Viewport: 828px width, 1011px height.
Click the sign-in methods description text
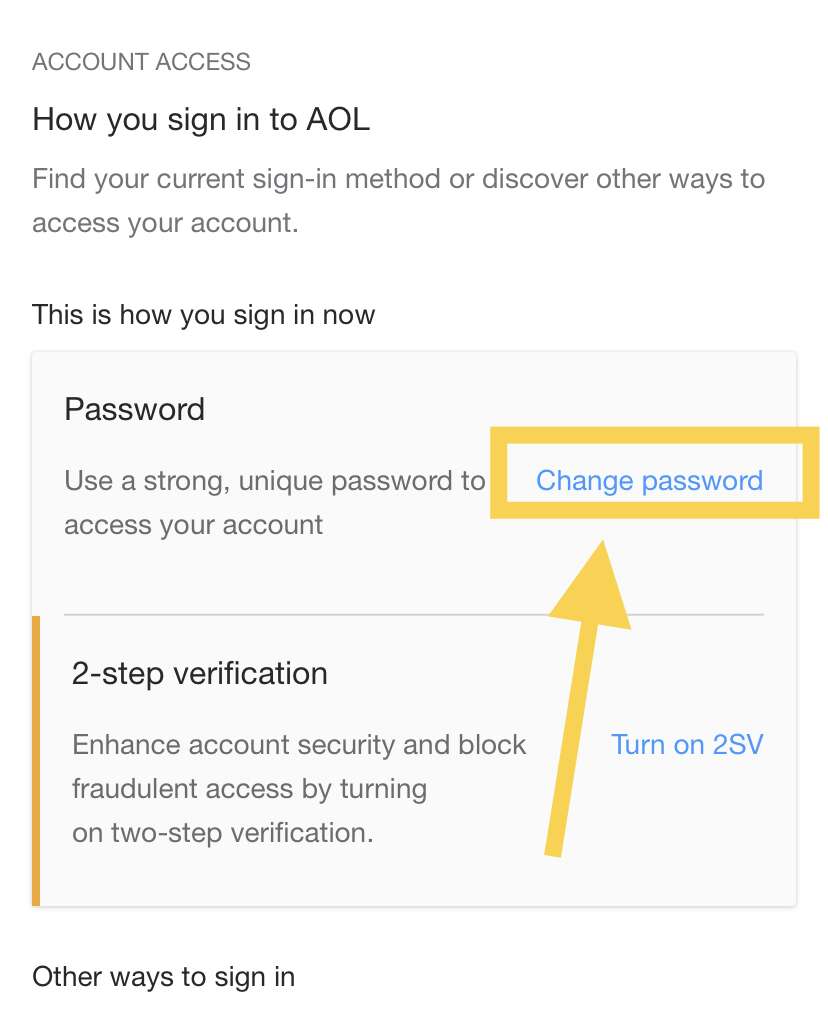click(398, 200)
